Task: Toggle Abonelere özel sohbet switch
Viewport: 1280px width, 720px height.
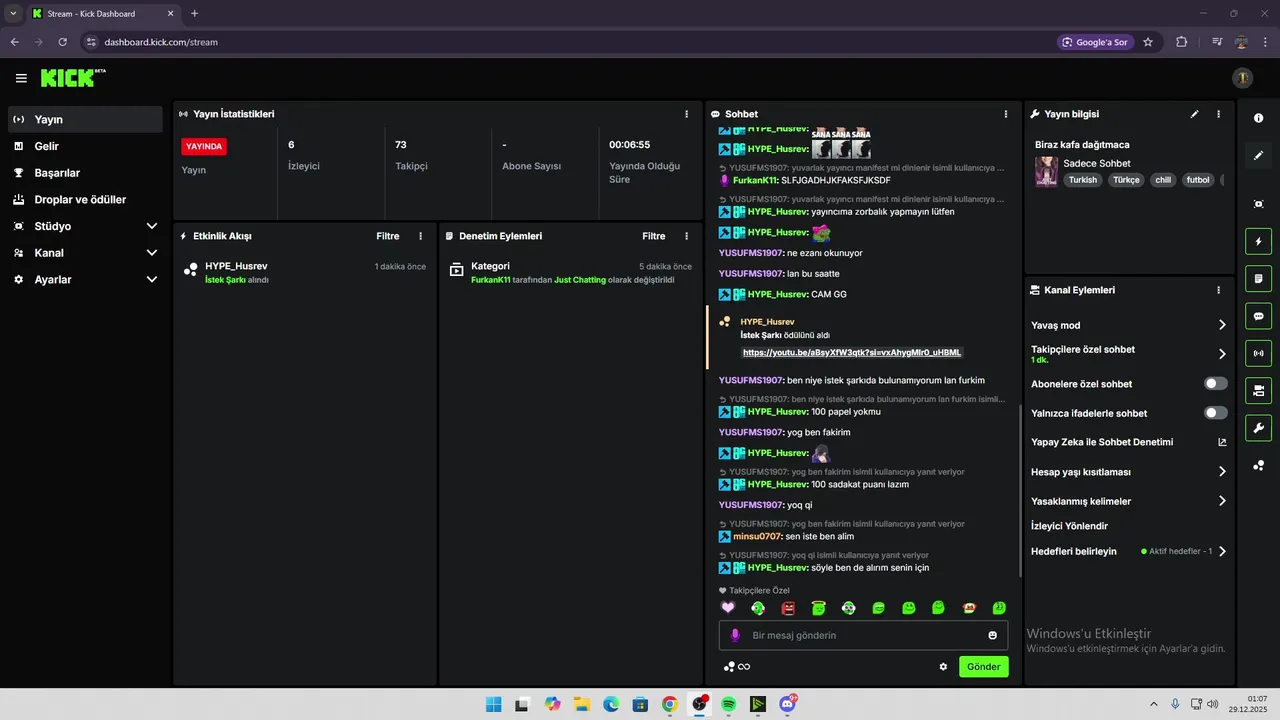Action: coord(1216,384)
